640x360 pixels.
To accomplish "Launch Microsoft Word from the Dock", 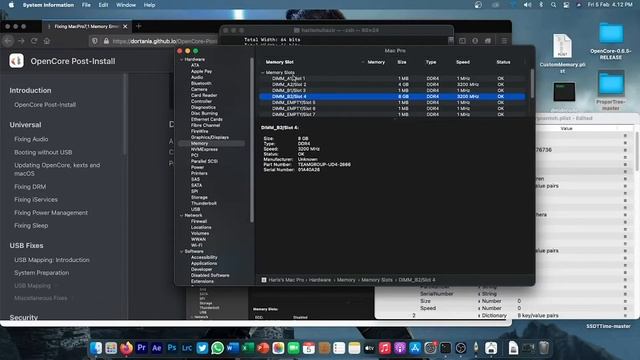I will point(233,348).
